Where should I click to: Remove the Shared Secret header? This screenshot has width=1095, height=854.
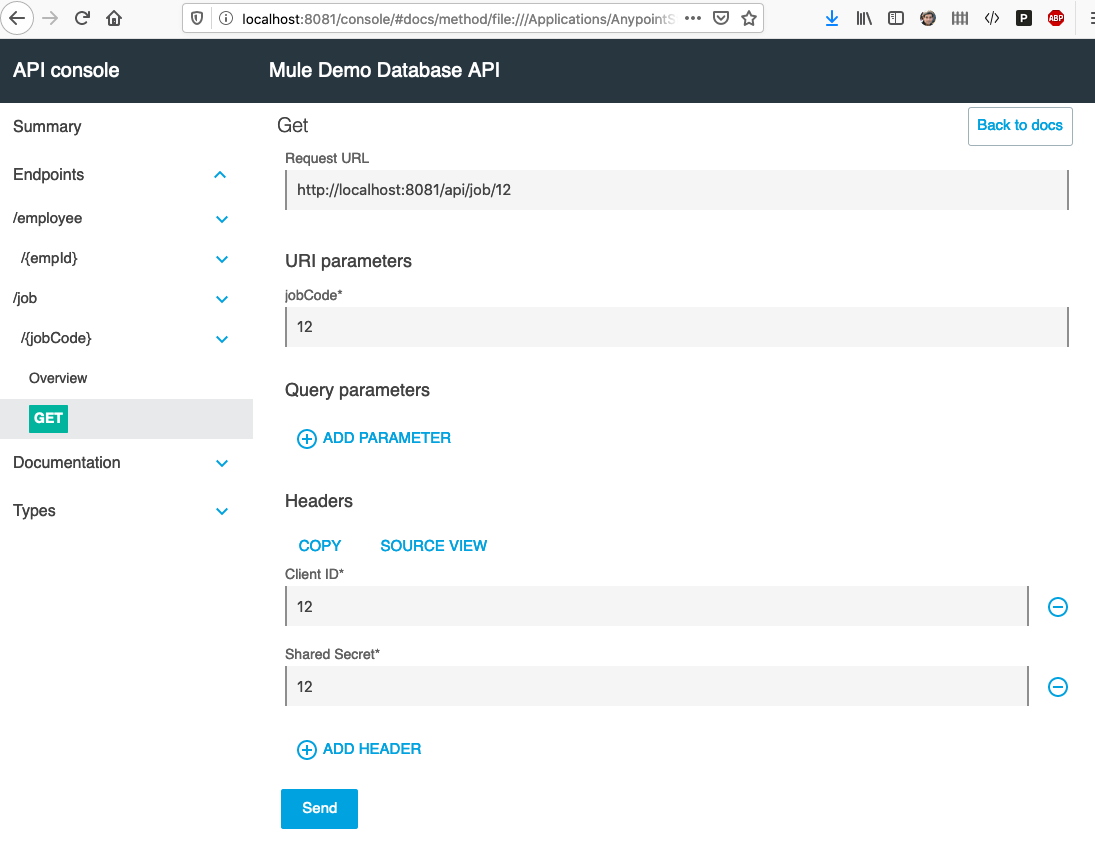coord(1057,687)
